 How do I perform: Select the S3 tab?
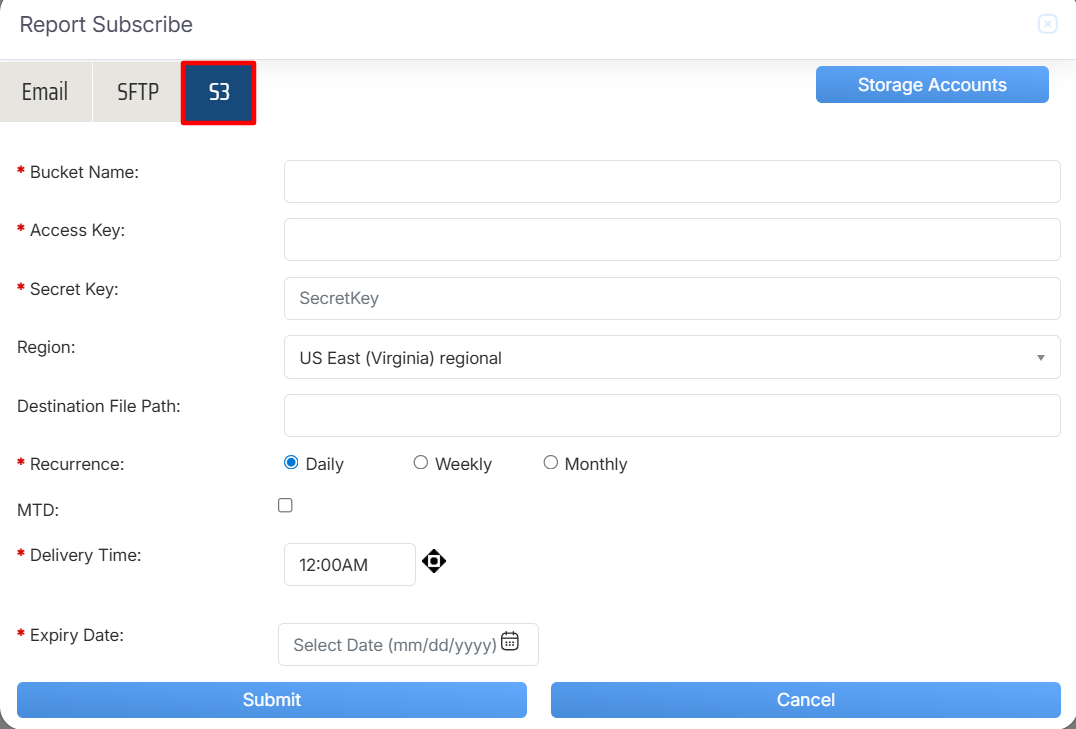219,93
